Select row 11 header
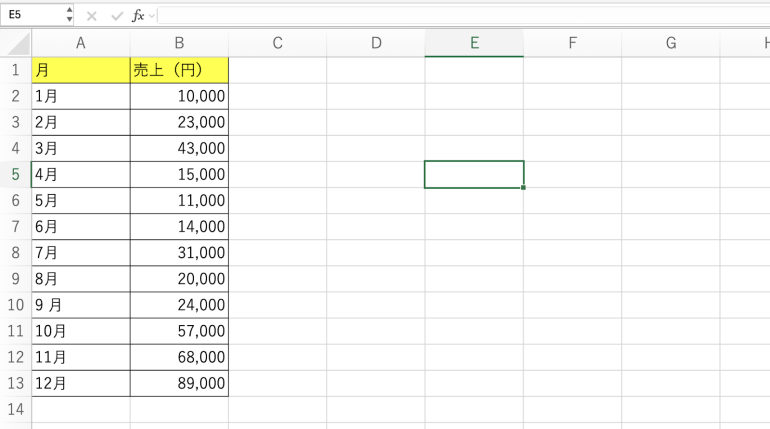770x429 pixels. pos(16,331)
